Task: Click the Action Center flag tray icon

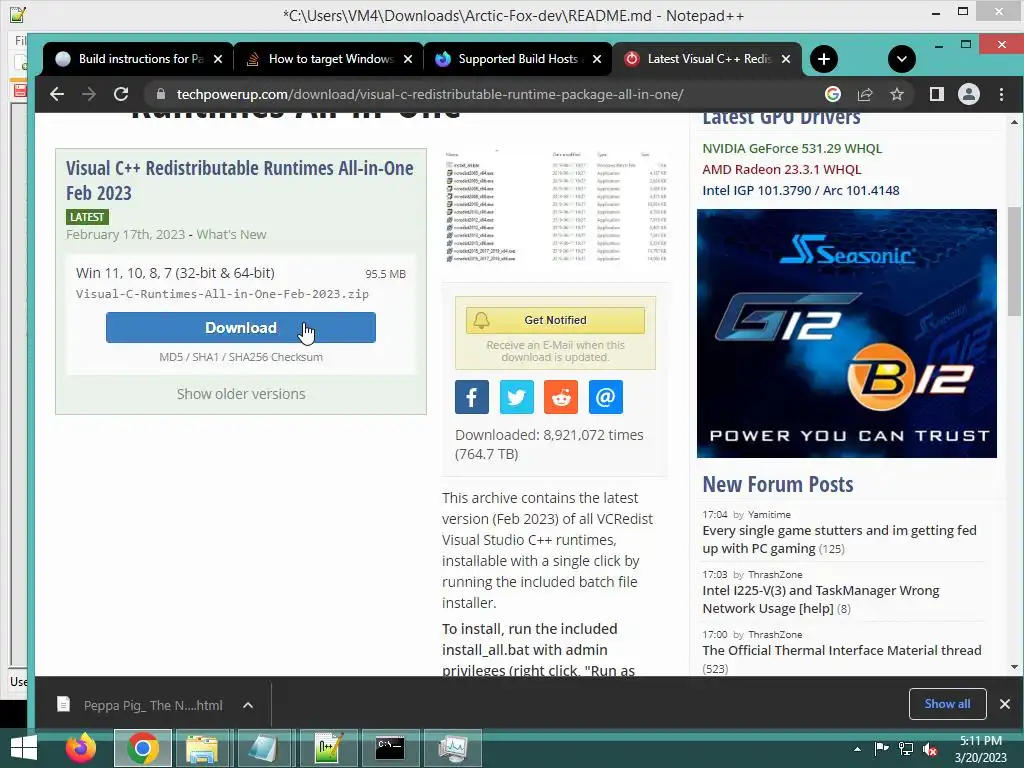Action: (x=882, y=749)
